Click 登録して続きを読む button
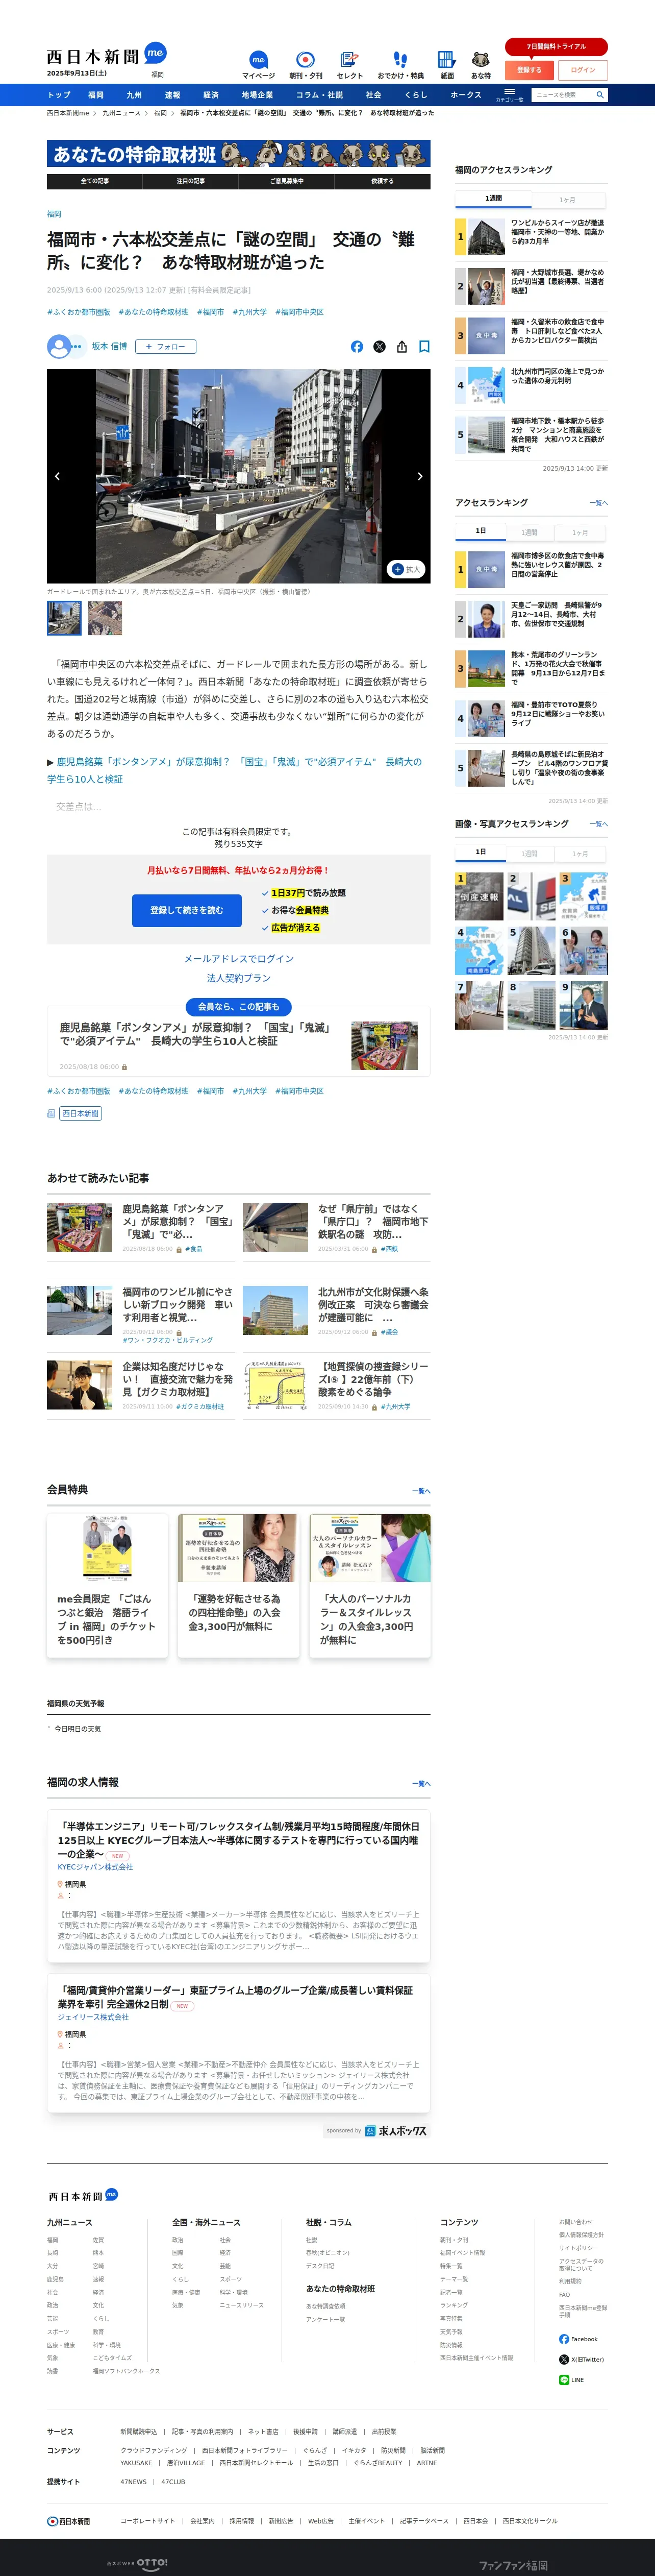Viewport: 655px width, 2576px height. click(x=187, y=910)
